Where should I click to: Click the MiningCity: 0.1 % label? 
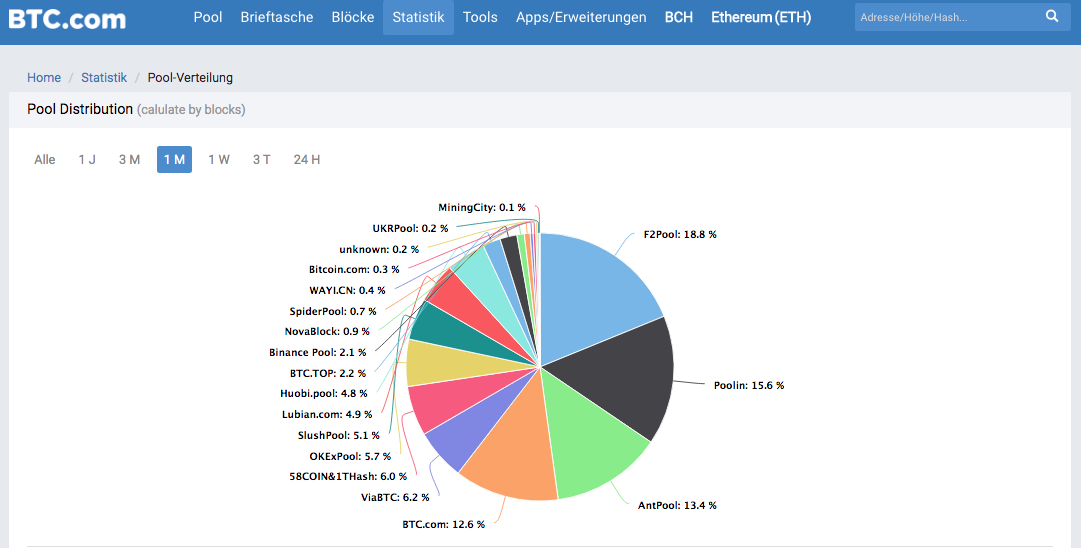(481, 207)
